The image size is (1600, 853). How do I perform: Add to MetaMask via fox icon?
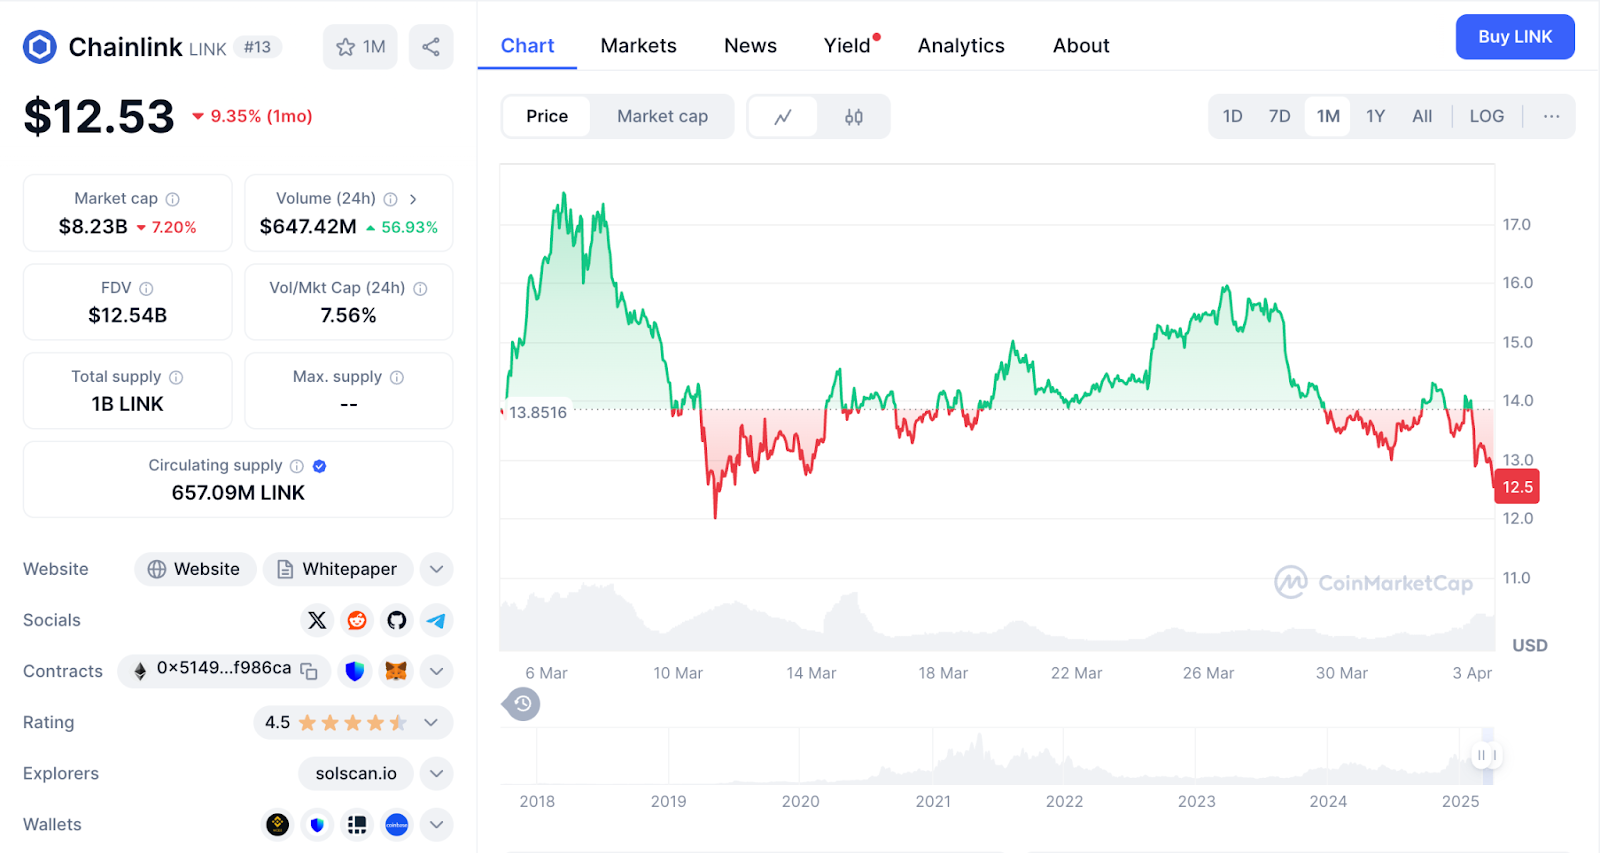click(x=396, y=671)
